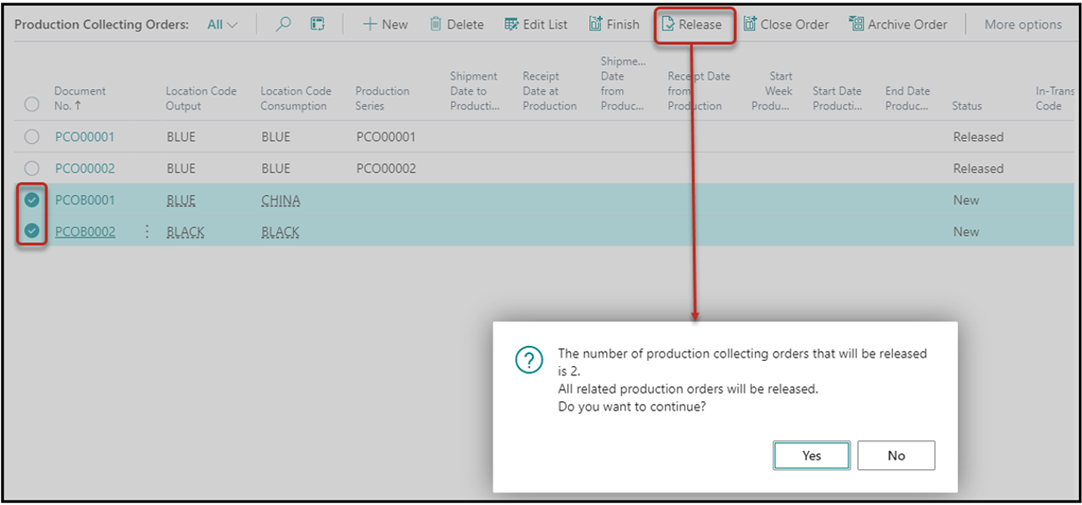Open the list layout view icon
Image resolution: width=1082 pixels, height=505 pixels.
[317, 25]
